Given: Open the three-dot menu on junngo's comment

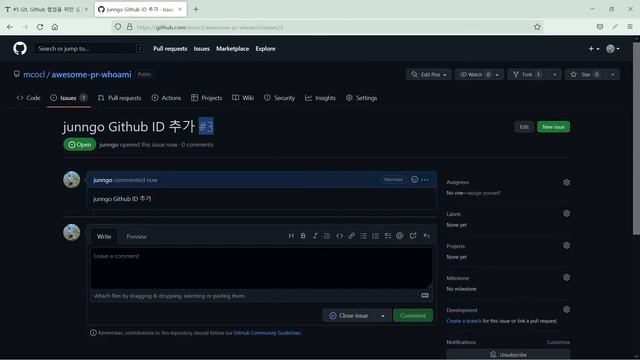Looking at the screenshot, I should [x=425, y=180].
